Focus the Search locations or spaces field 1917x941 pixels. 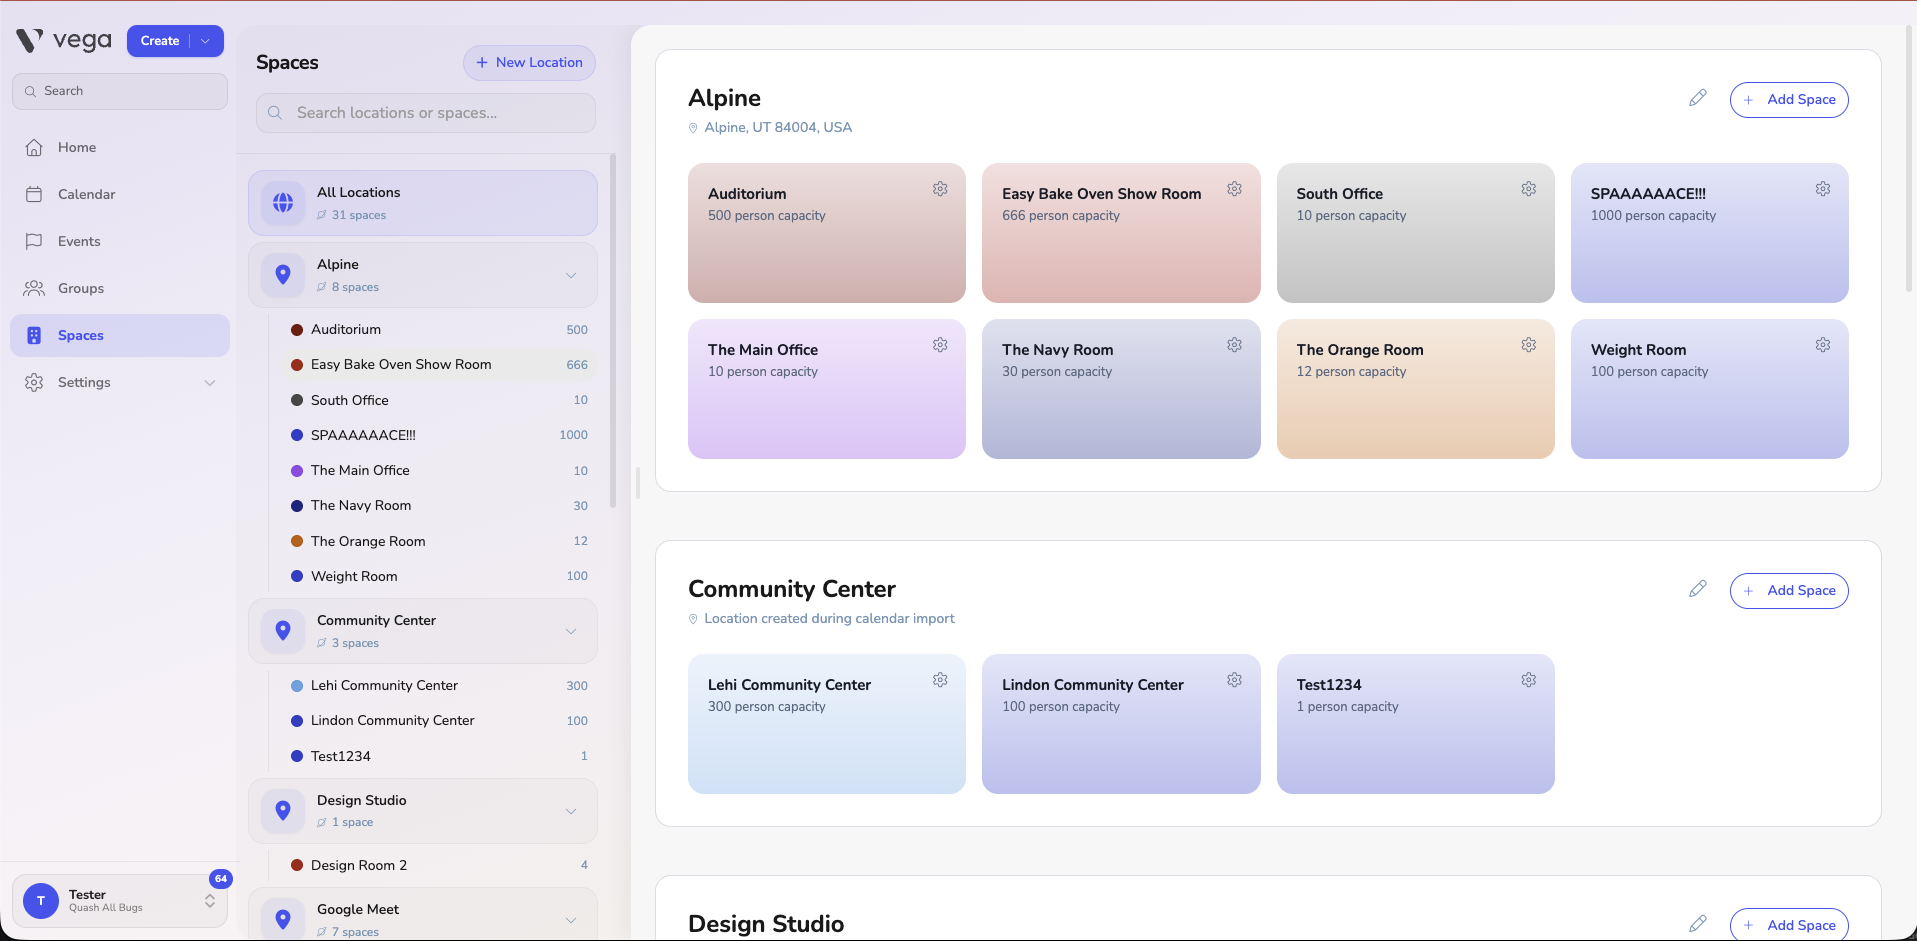426,113
